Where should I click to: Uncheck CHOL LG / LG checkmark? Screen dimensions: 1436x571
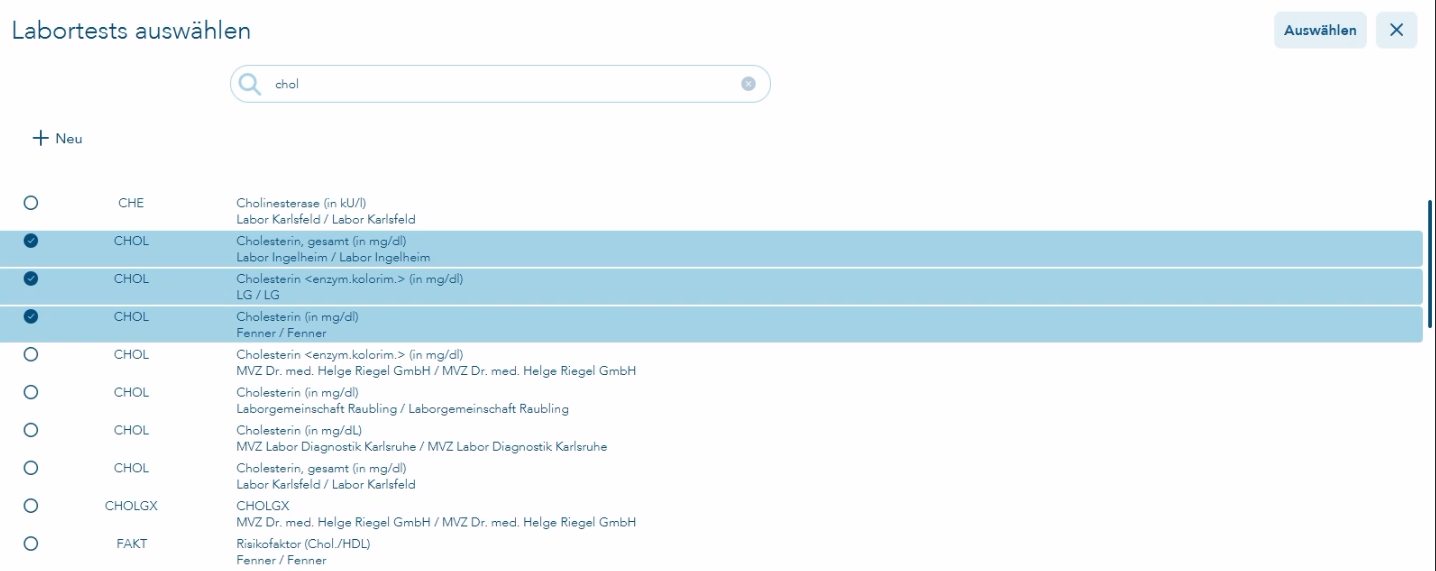tap(31, 279)
